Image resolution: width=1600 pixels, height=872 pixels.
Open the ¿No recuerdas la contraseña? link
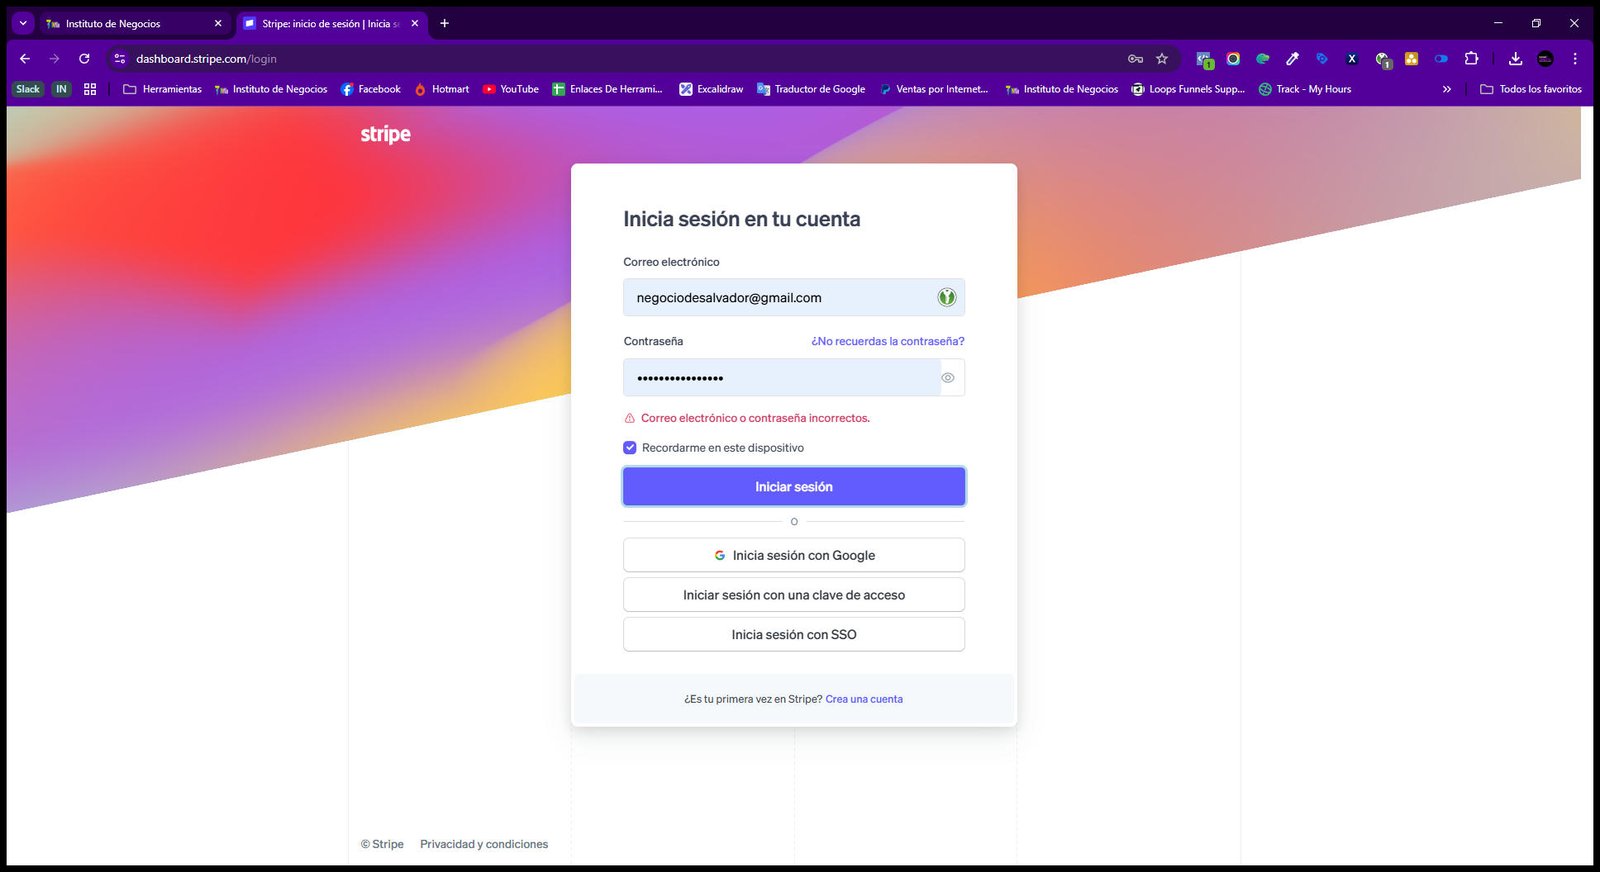pos(888,341)
